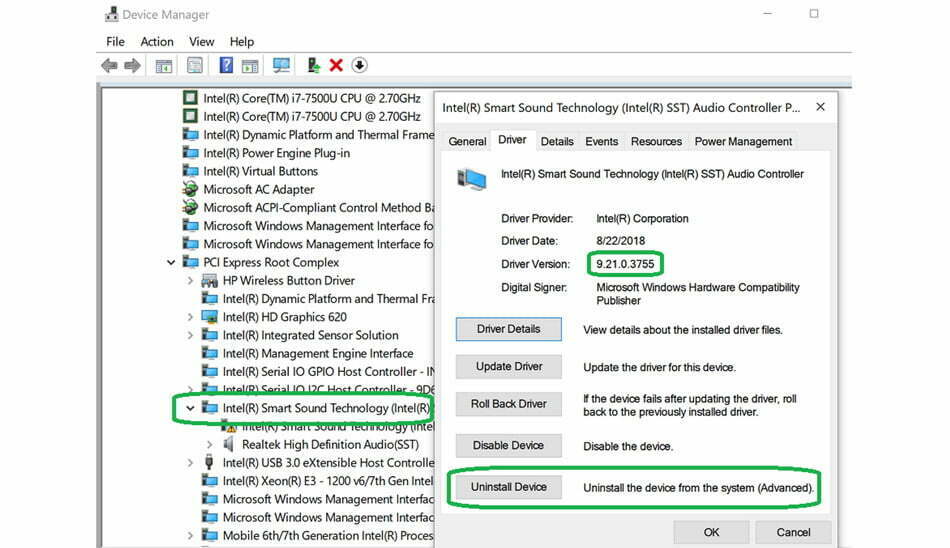Viewport: 950px width, 548px height.
Task: Toggle the console tree toolbar icon
Action: coord(164,66)
